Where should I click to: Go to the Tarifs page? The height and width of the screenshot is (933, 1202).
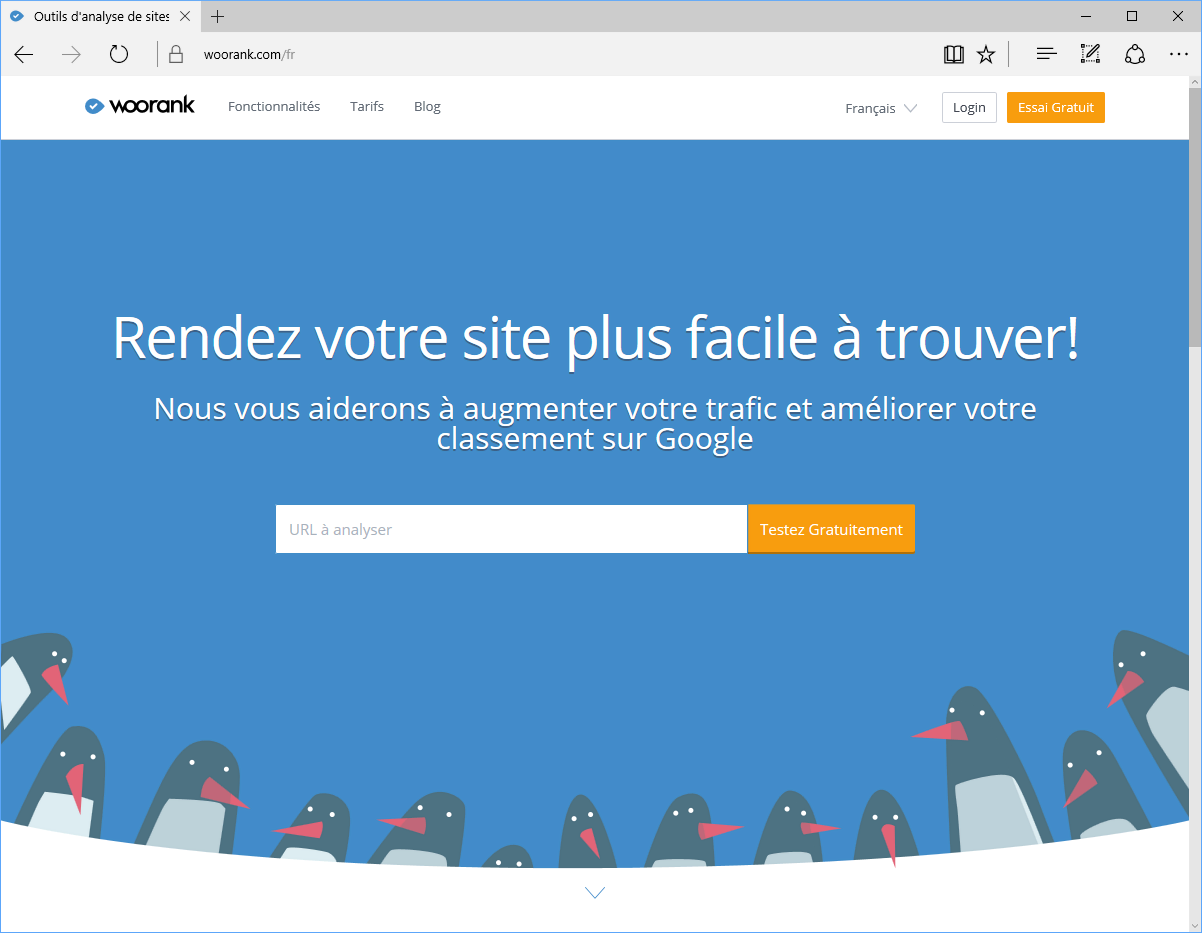tap(367, 107)
